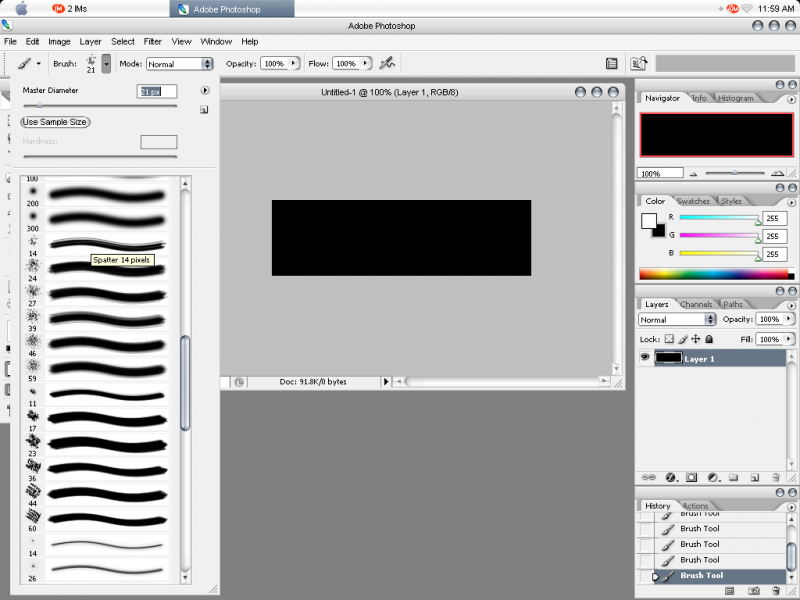Pick the Chalk 17 brush preset
The width and height of the screenshot is (800, 600).
click(x=95, y=419)
